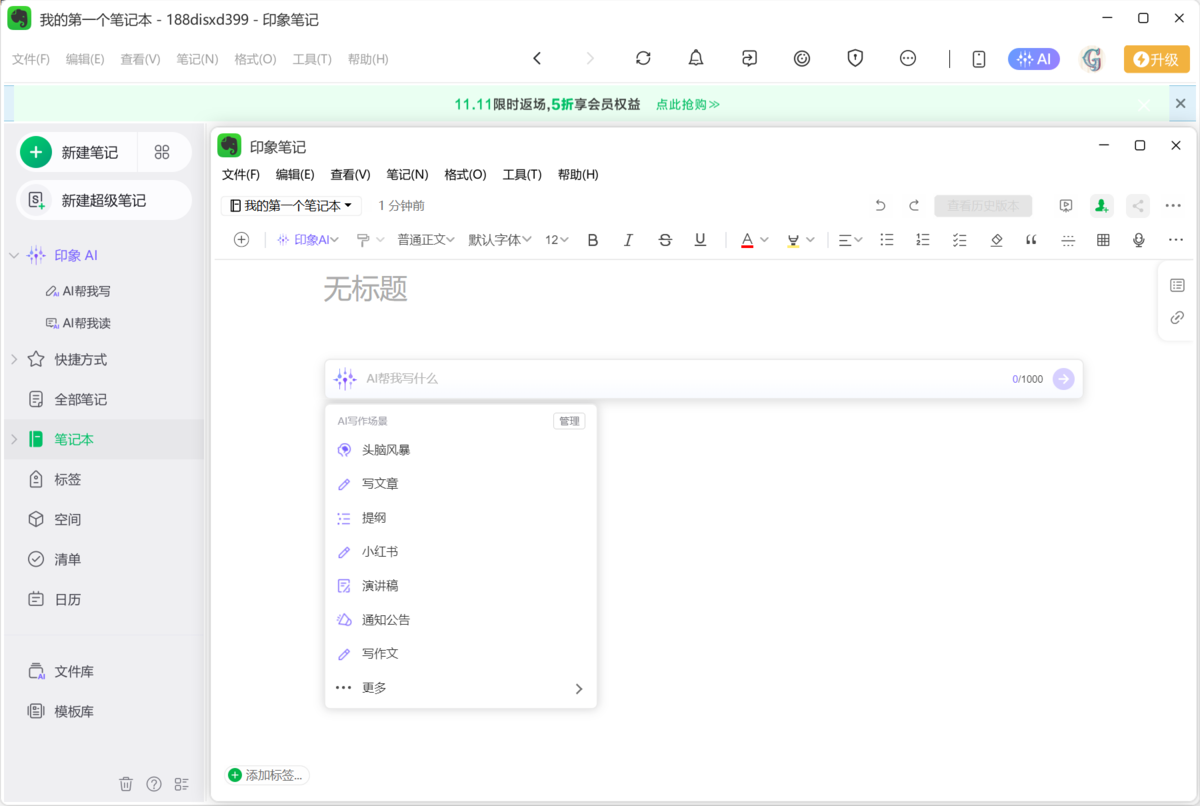Open the 普通正文 paragraph style dropdown
Viewport: 1200px width, 806px height.
coord(425,239)
